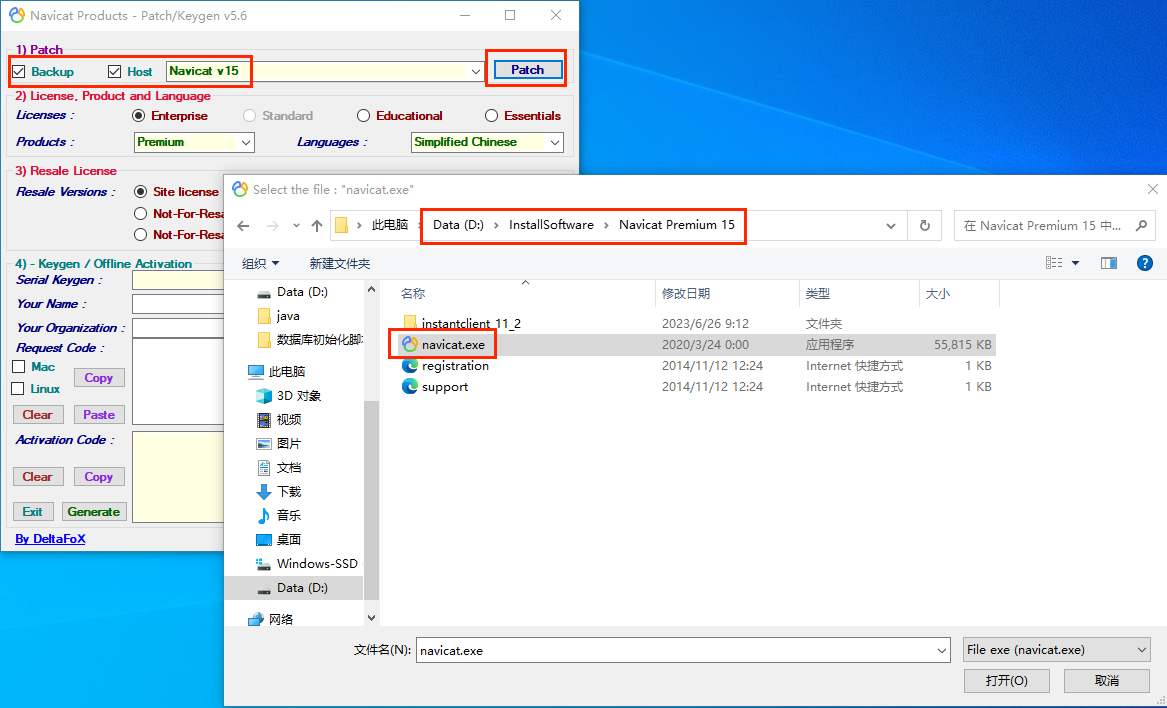Click the Copy button under Activation Code
The image size is (1167, 708).
click(99, 476)
